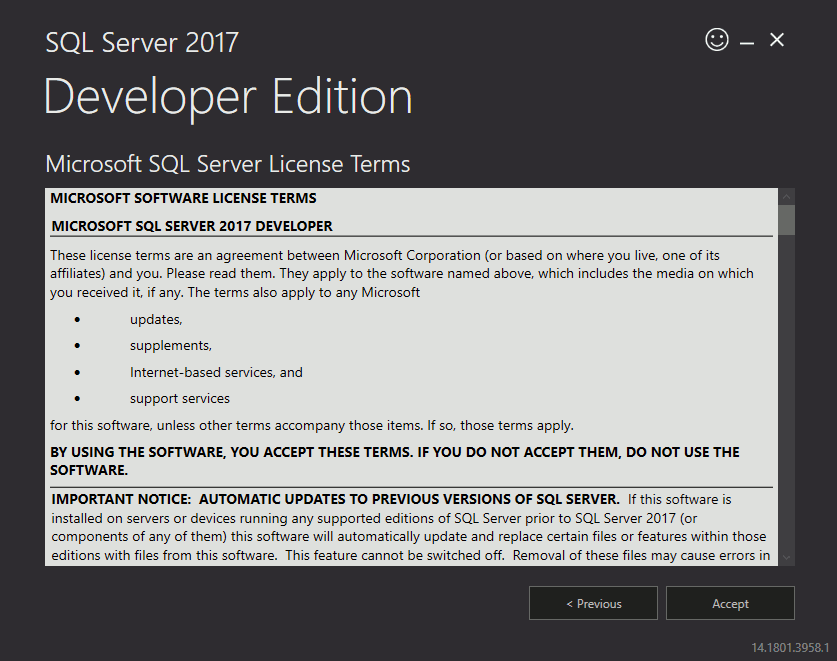Click the 'supplements,' bullet item

171,345
